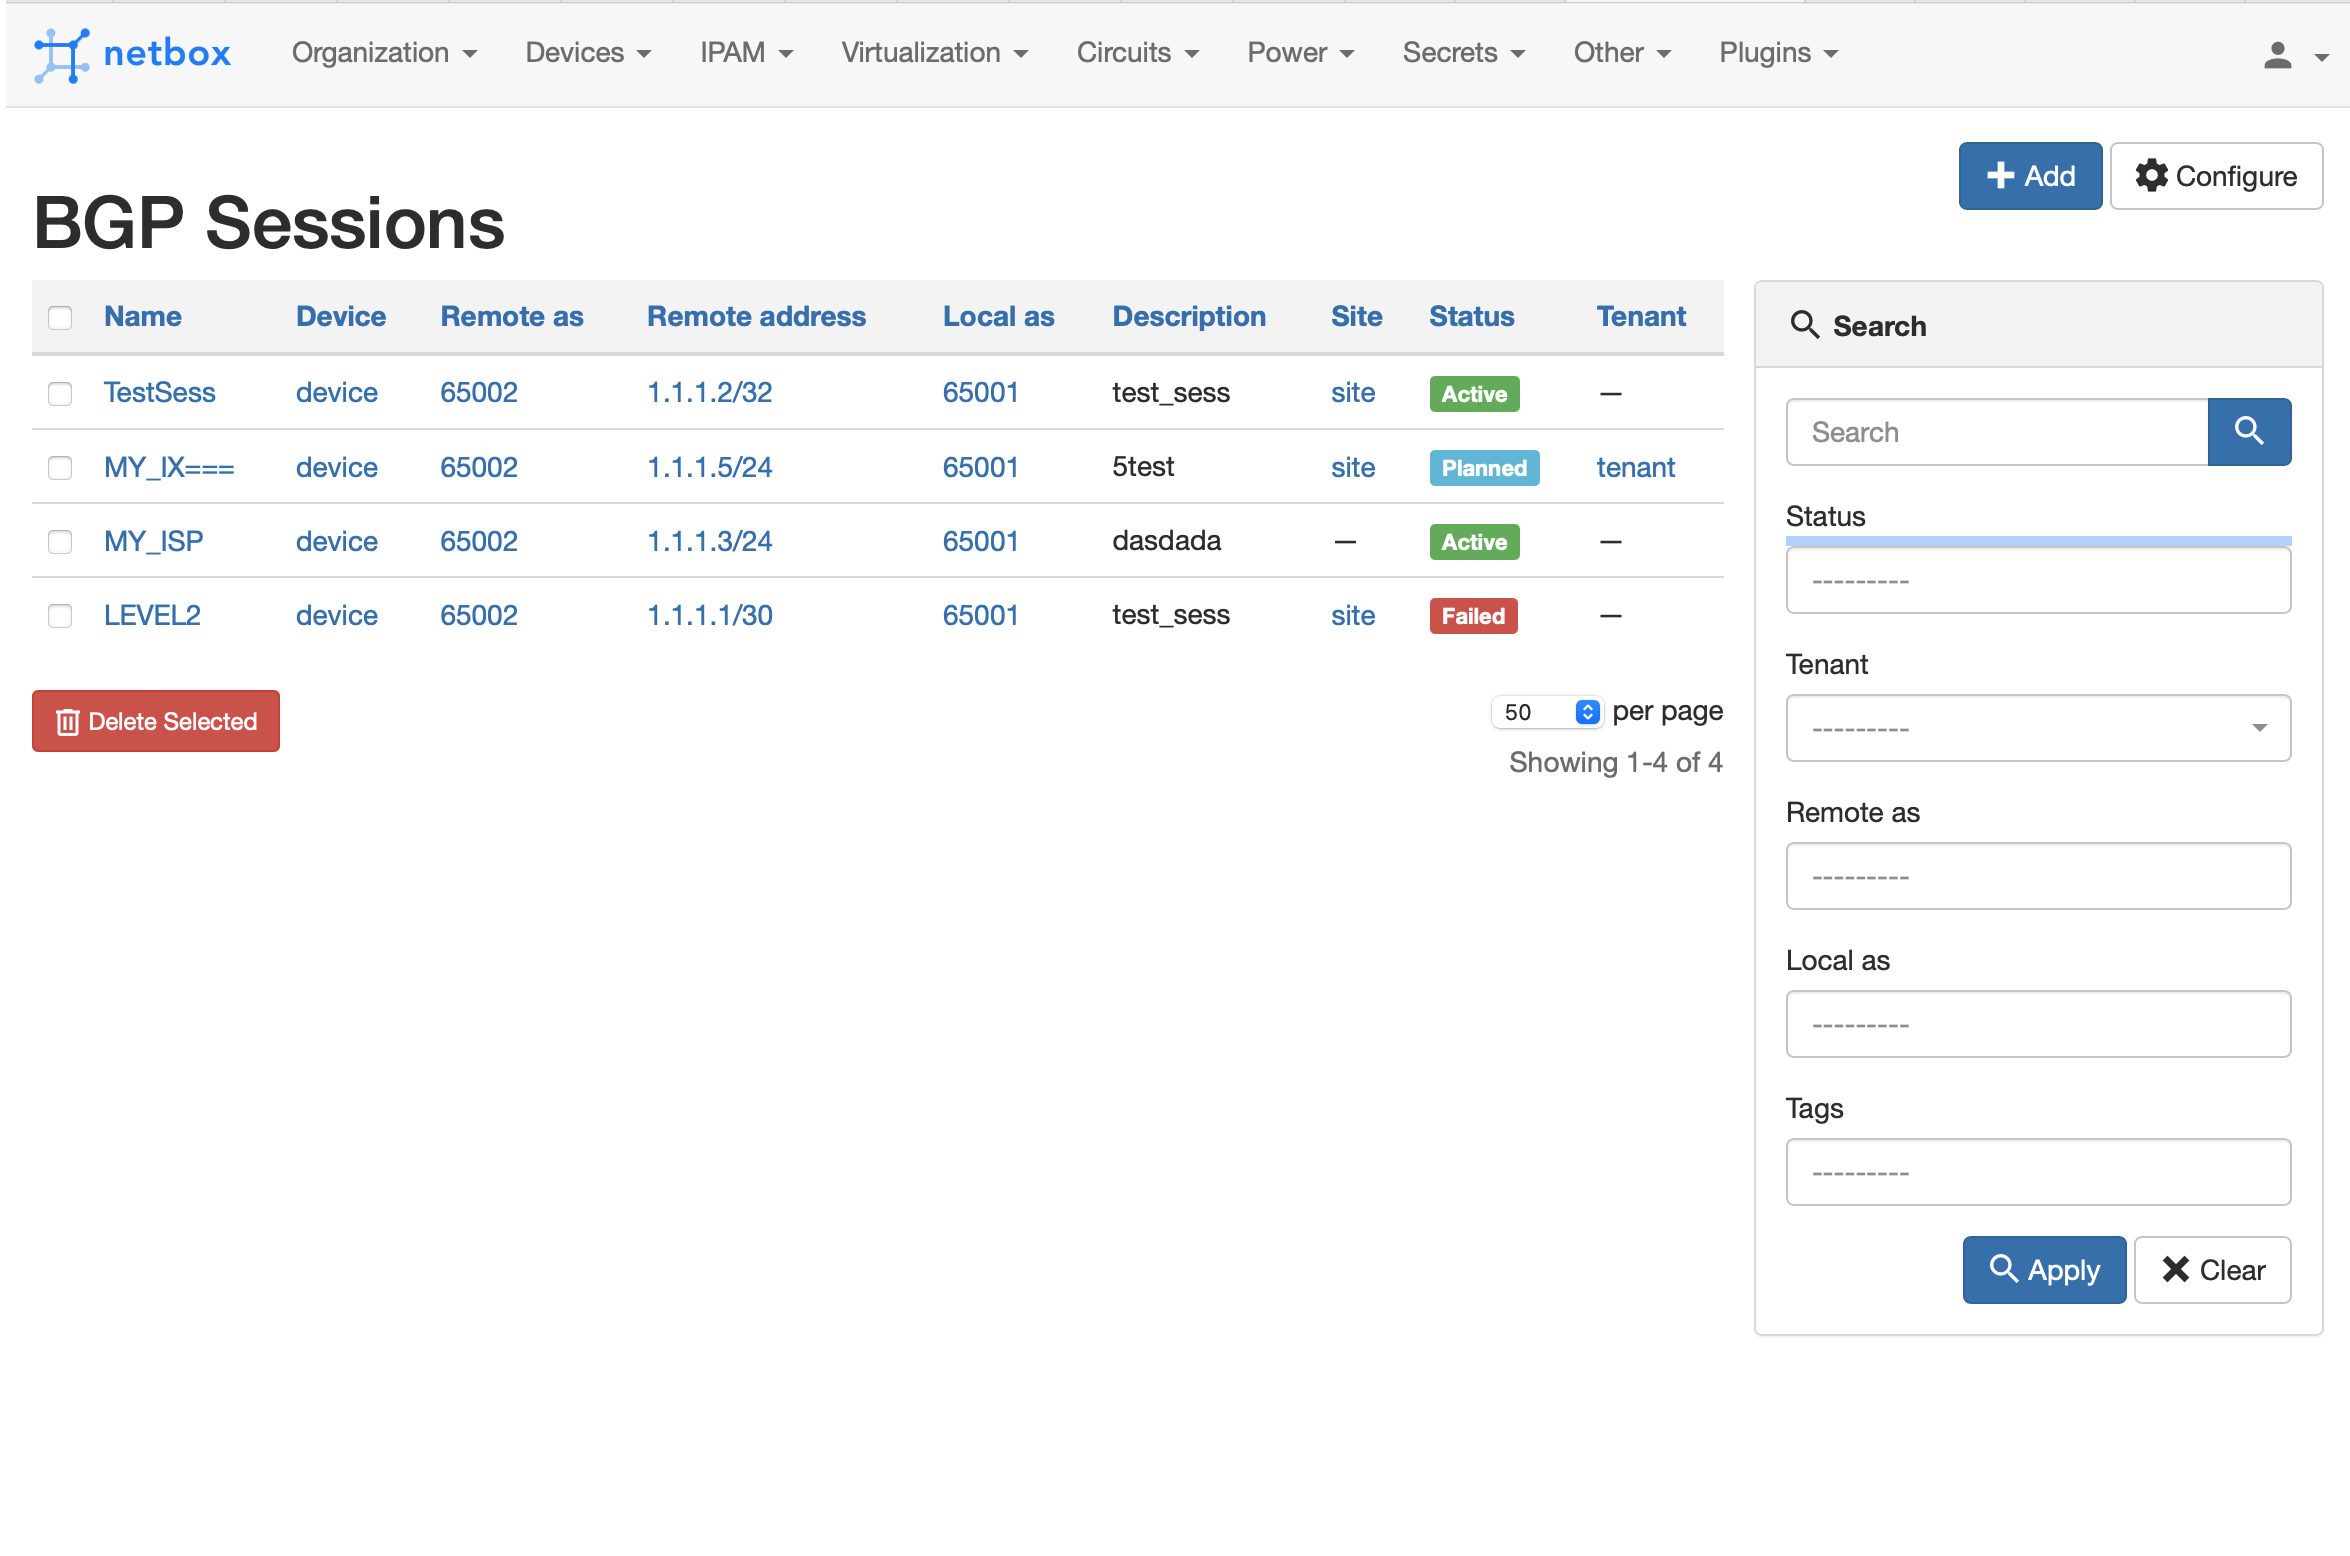Check the TestSess row checkbox
Viewport: 2350px width, 1556px height.
click(x=60, y=393)
